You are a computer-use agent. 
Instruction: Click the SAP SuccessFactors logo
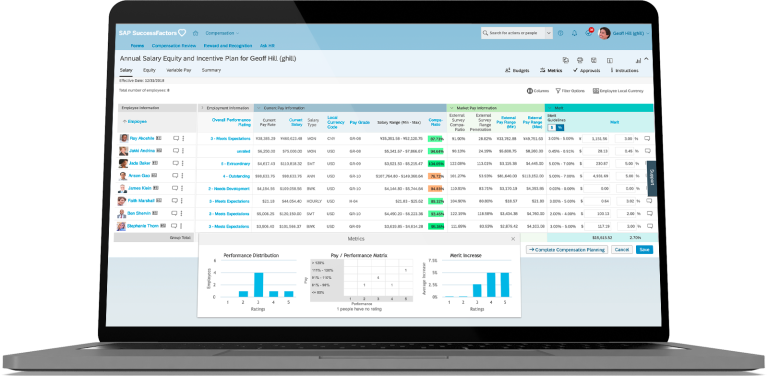152,33
